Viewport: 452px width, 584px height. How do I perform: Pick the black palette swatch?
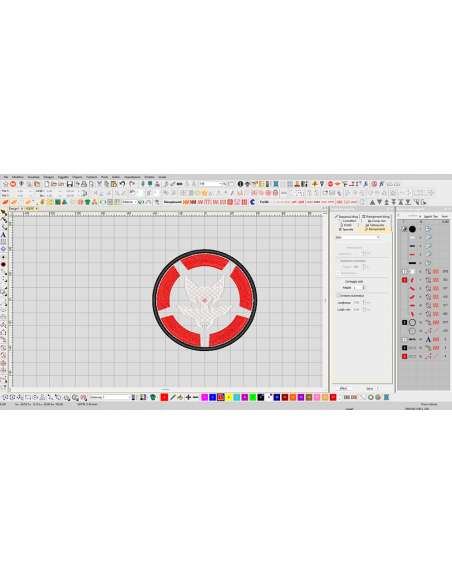[x=261, y=397]
